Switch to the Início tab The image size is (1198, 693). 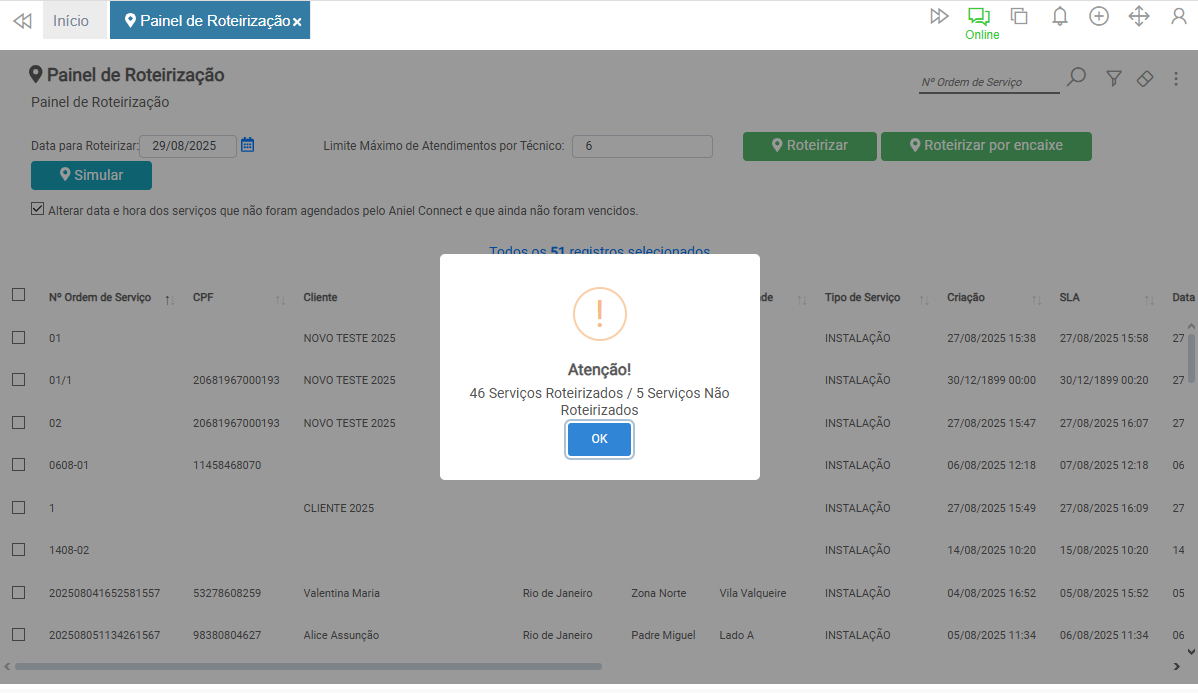coord(71,21)
